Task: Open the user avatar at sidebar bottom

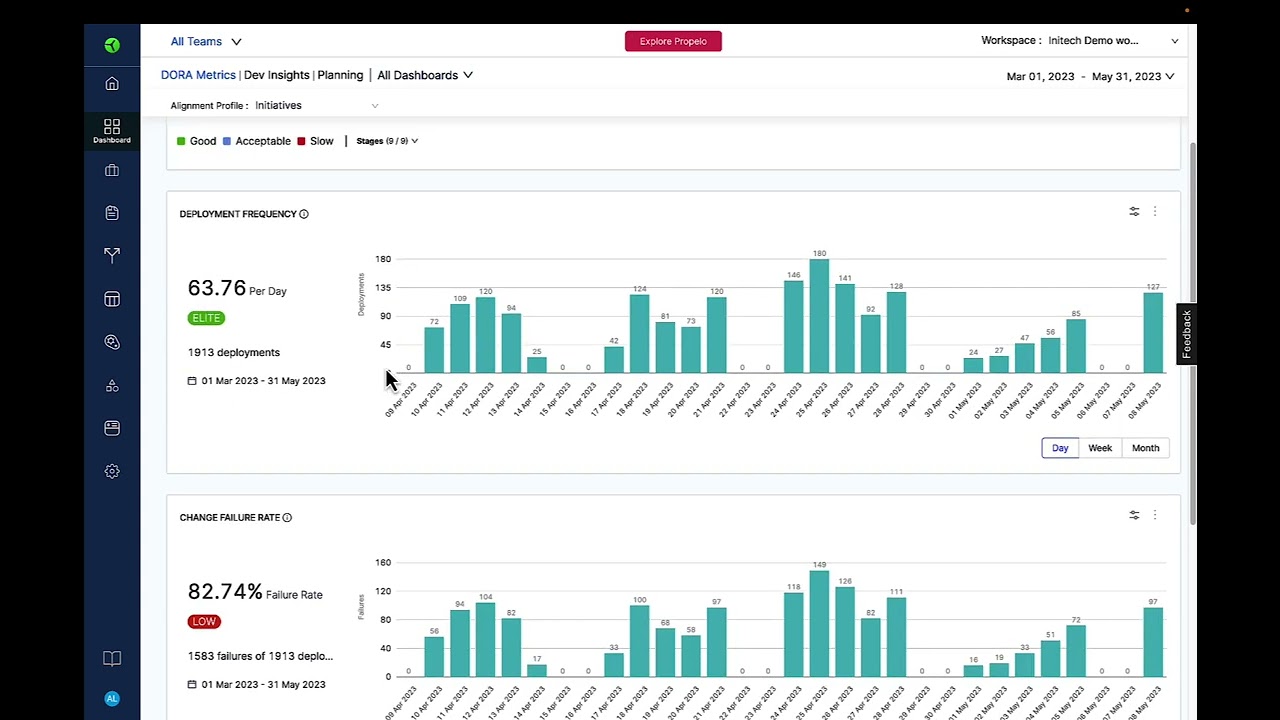Action: [x=112, y=699]
